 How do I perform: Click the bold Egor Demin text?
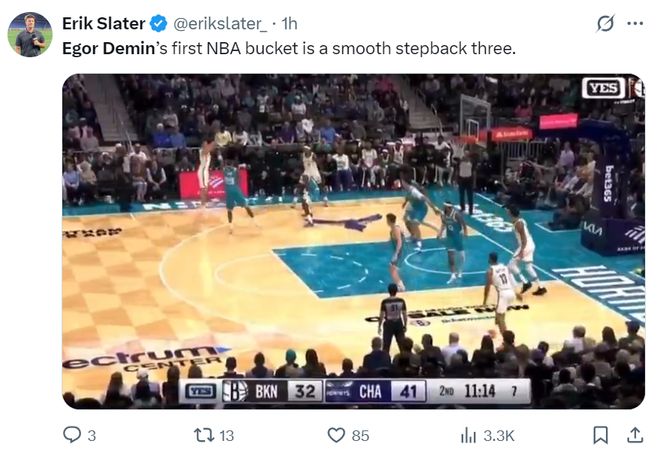click(x=104, y=47)
